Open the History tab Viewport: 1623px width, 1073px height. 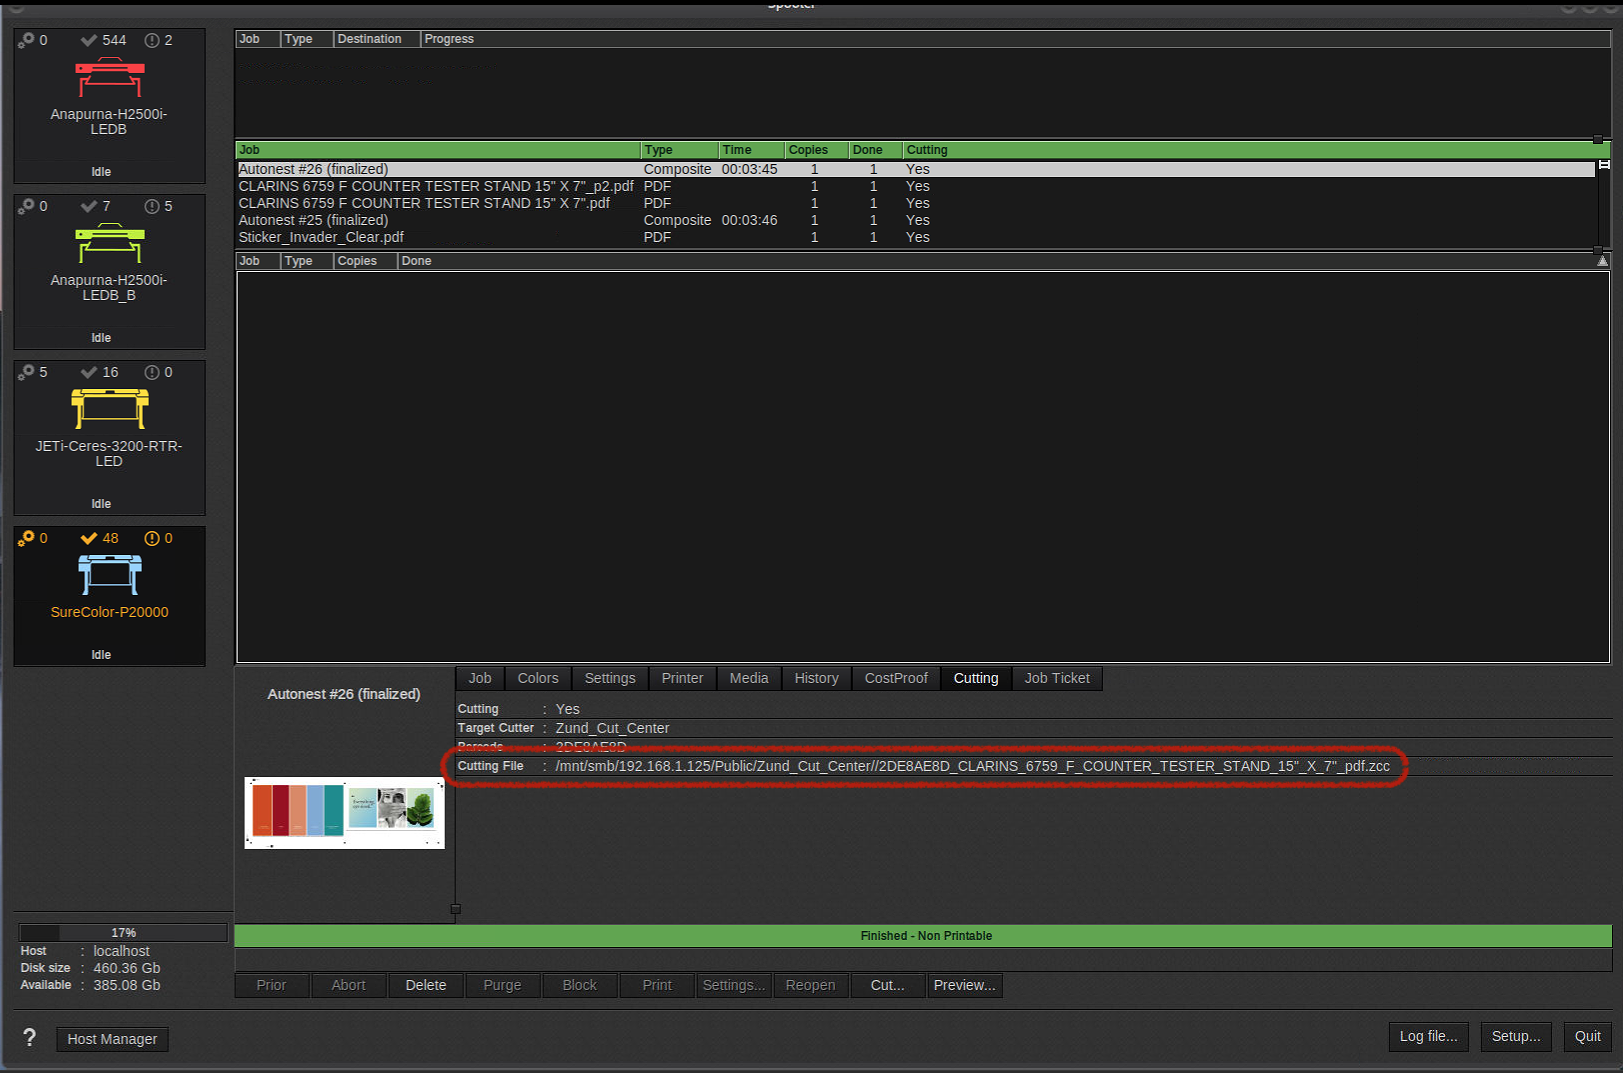816,678
